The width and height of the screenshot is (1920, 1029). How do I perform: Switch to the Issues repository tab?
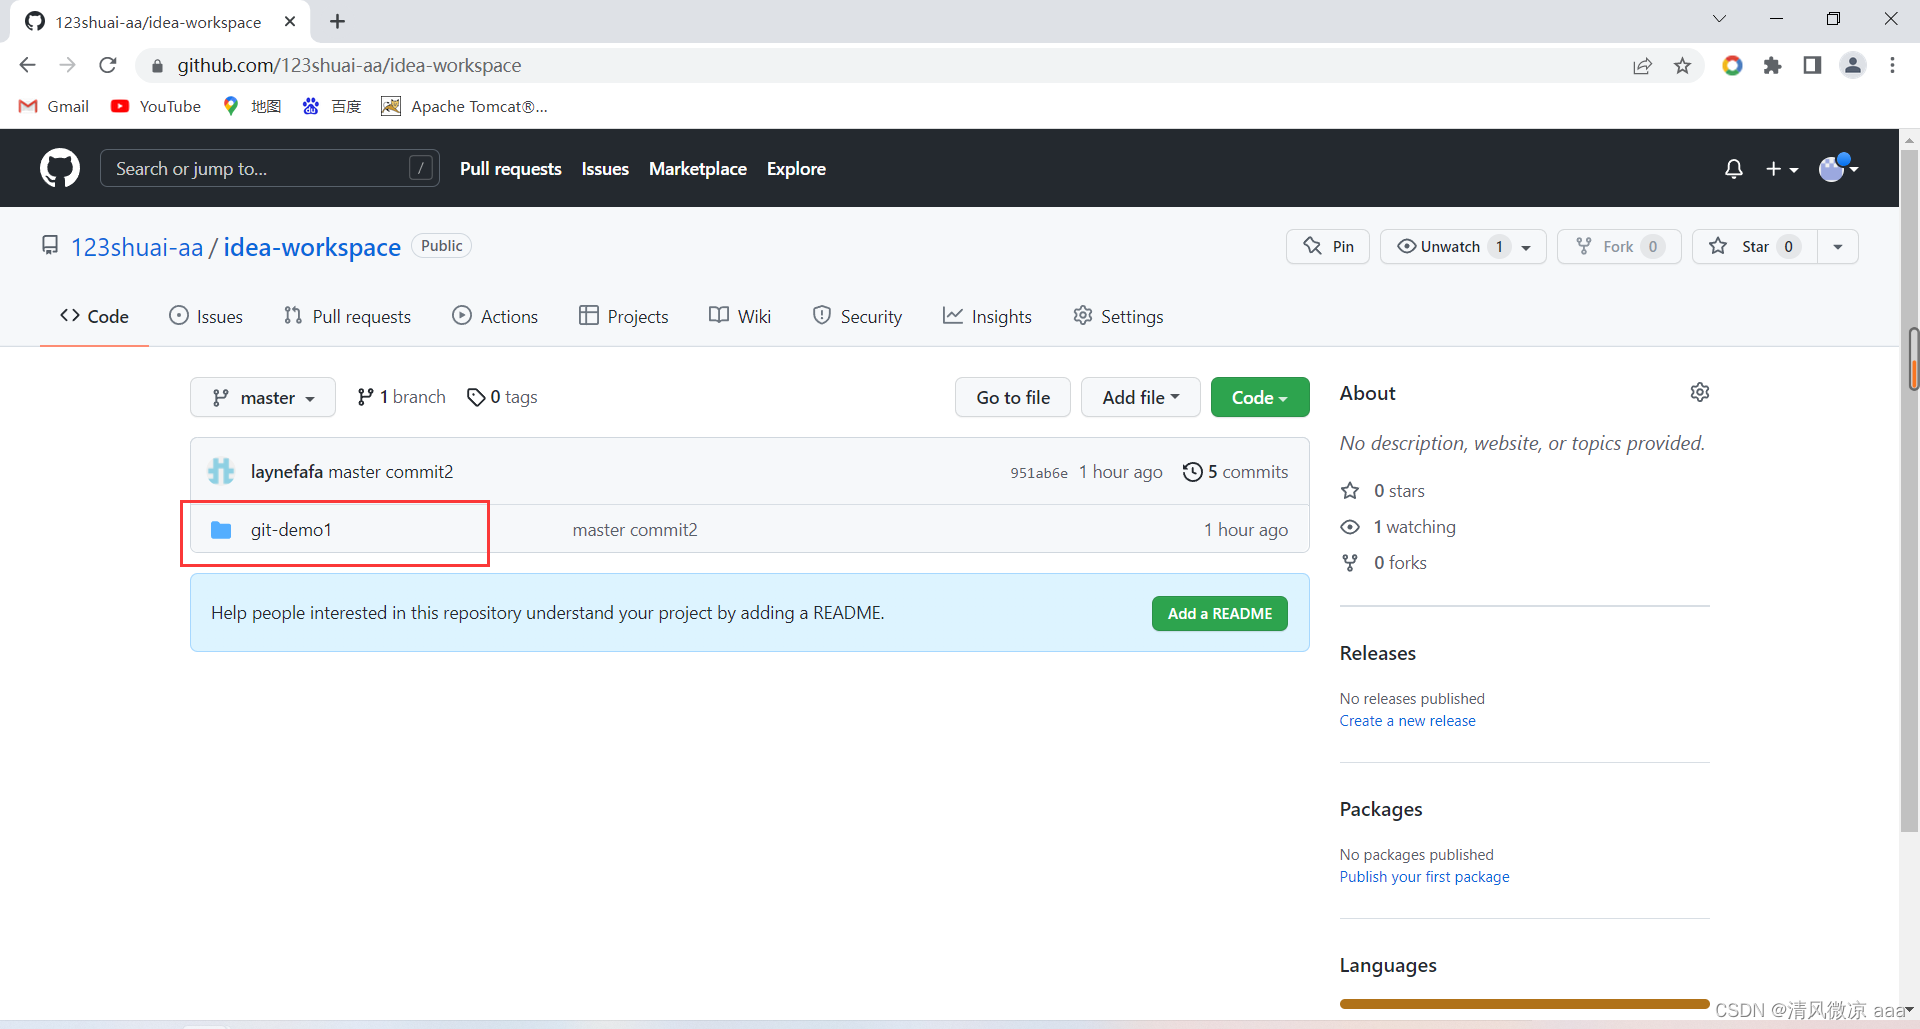[x=206, y=316]
